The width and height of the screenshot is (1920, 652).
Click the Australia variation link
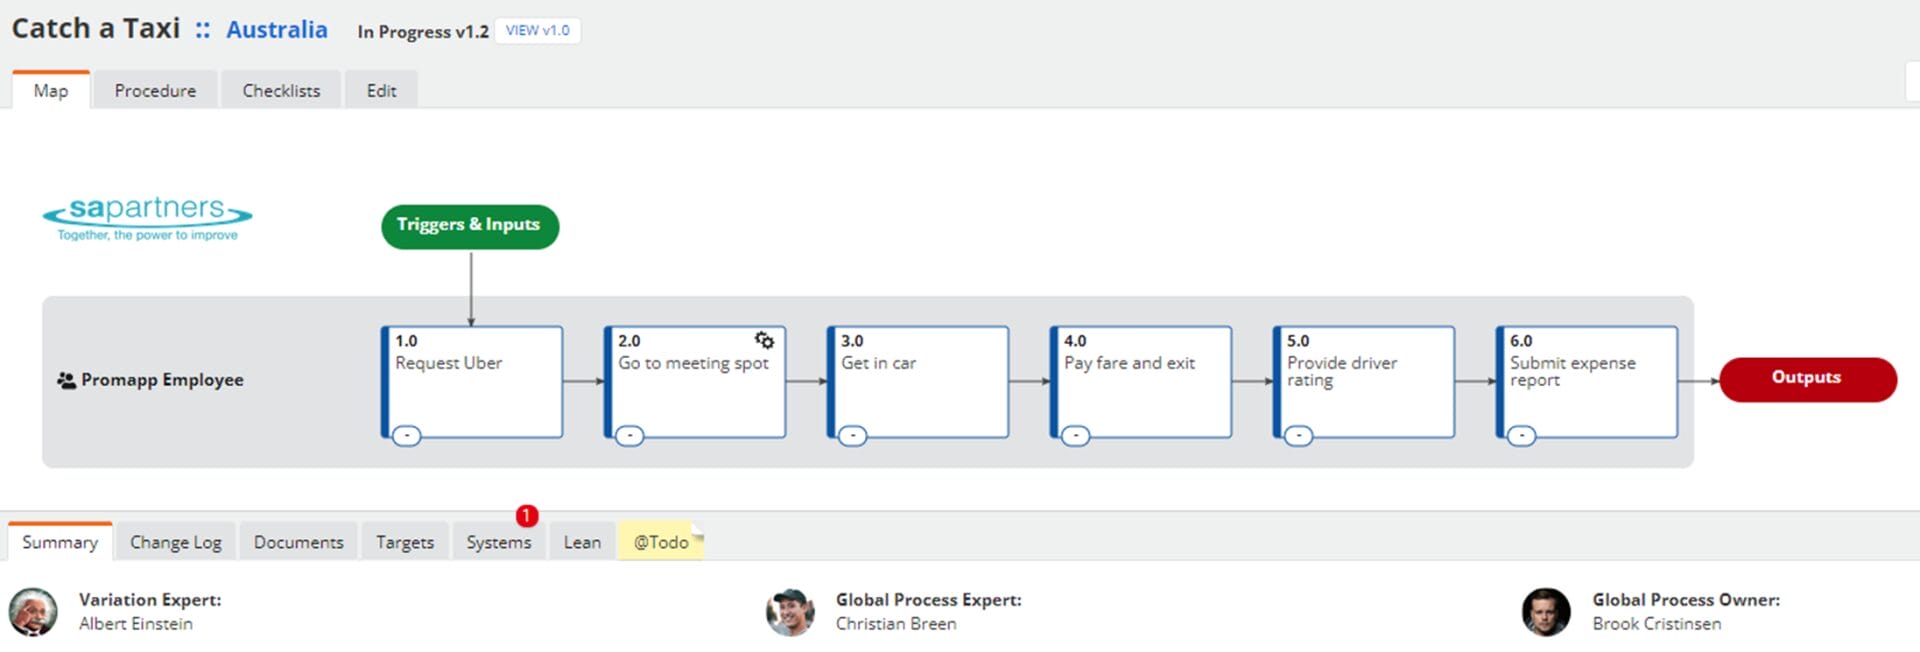click(276, 30)
